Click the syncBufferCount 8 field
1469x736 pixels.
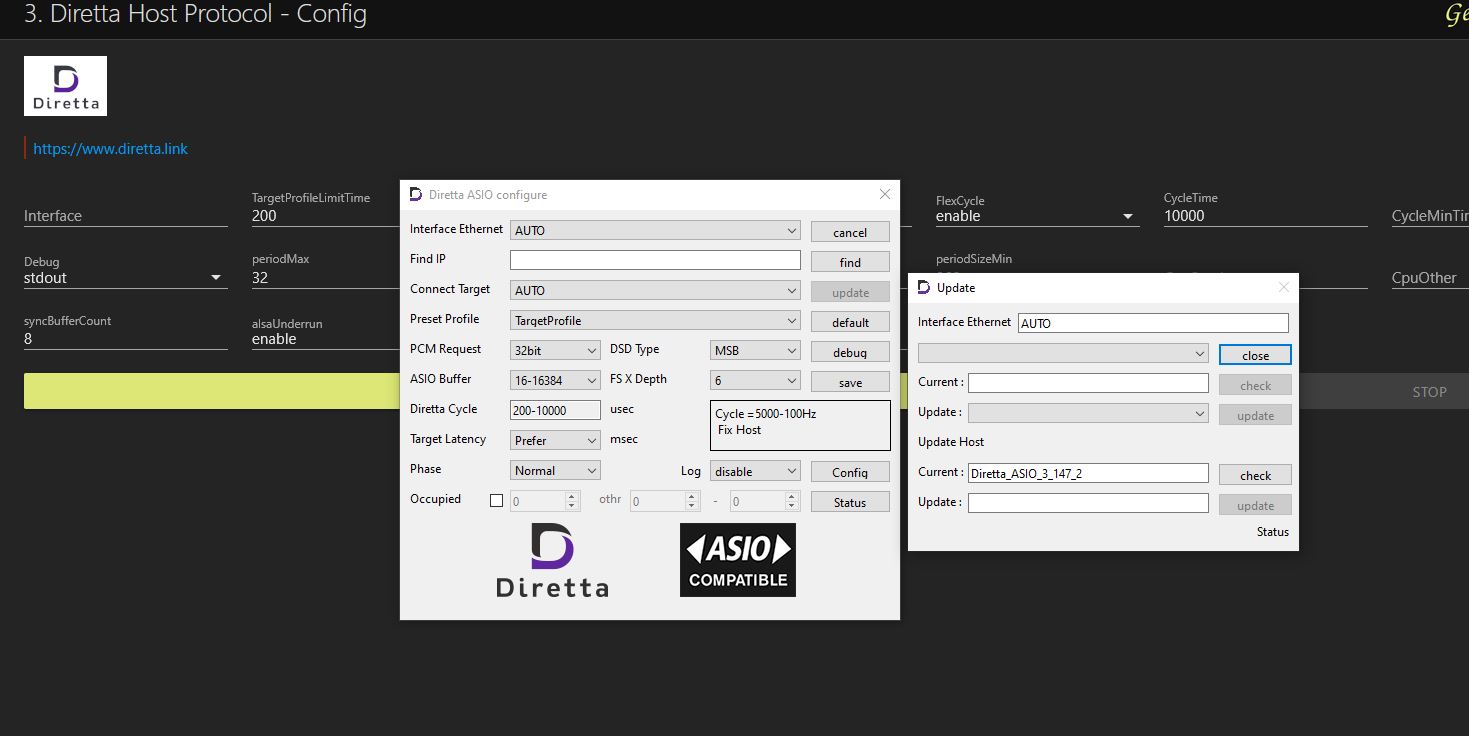(125, 339)
